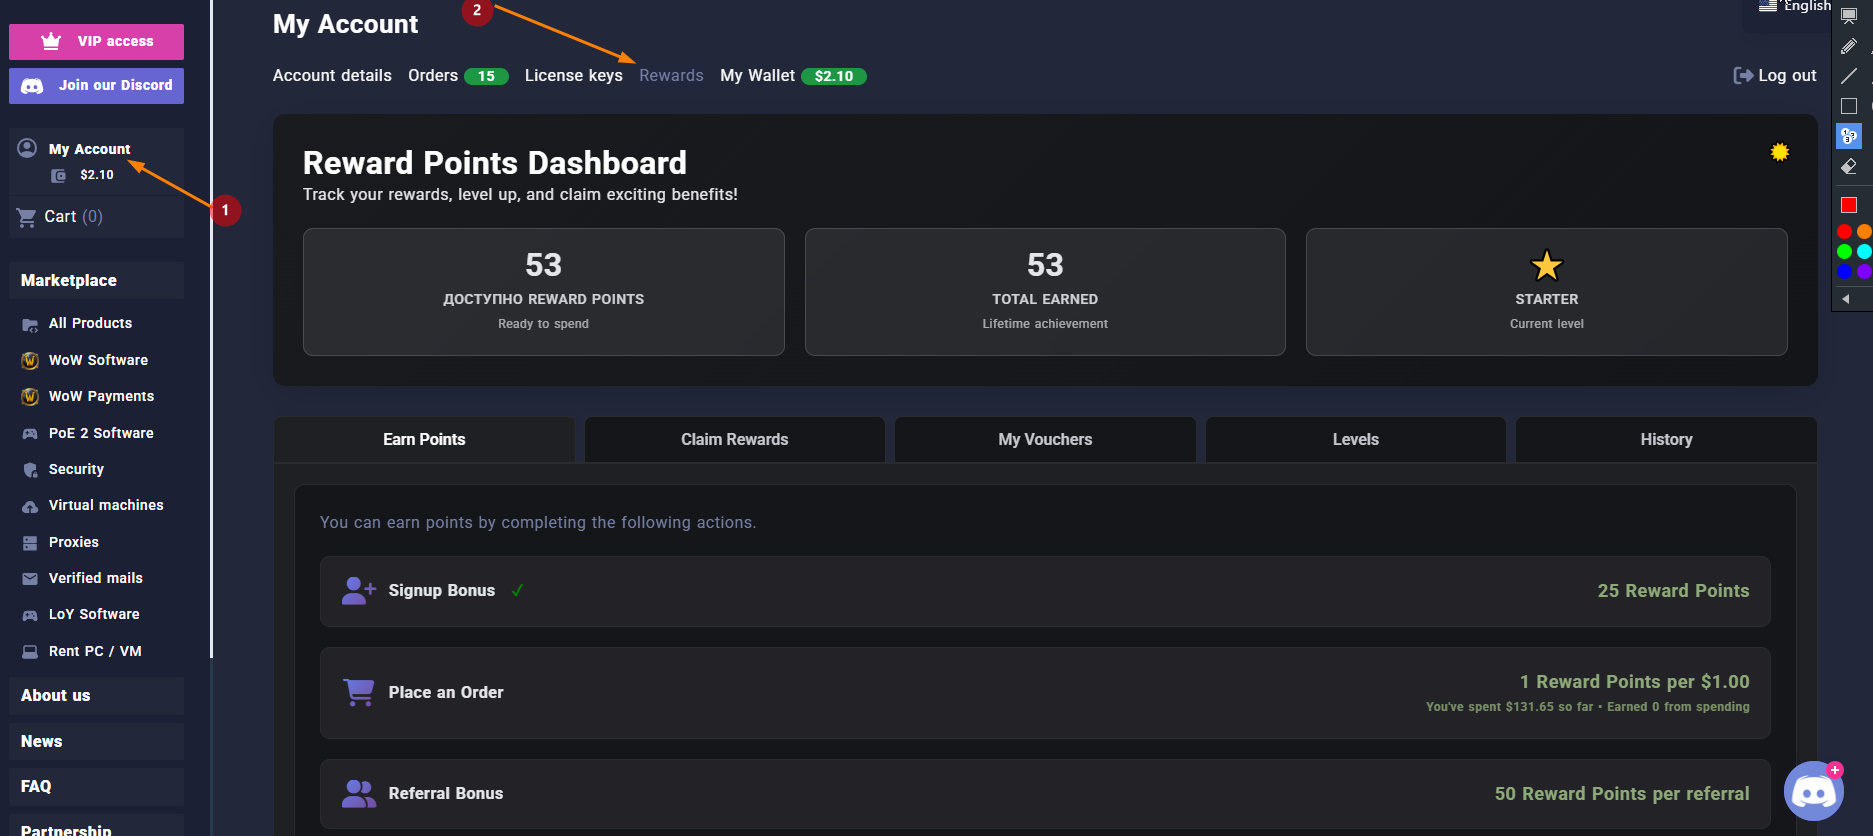Viewport: 1873px width, 836px height.
Task: Collapse the annotation toolbar with arrow
Action: (1846, 299)
